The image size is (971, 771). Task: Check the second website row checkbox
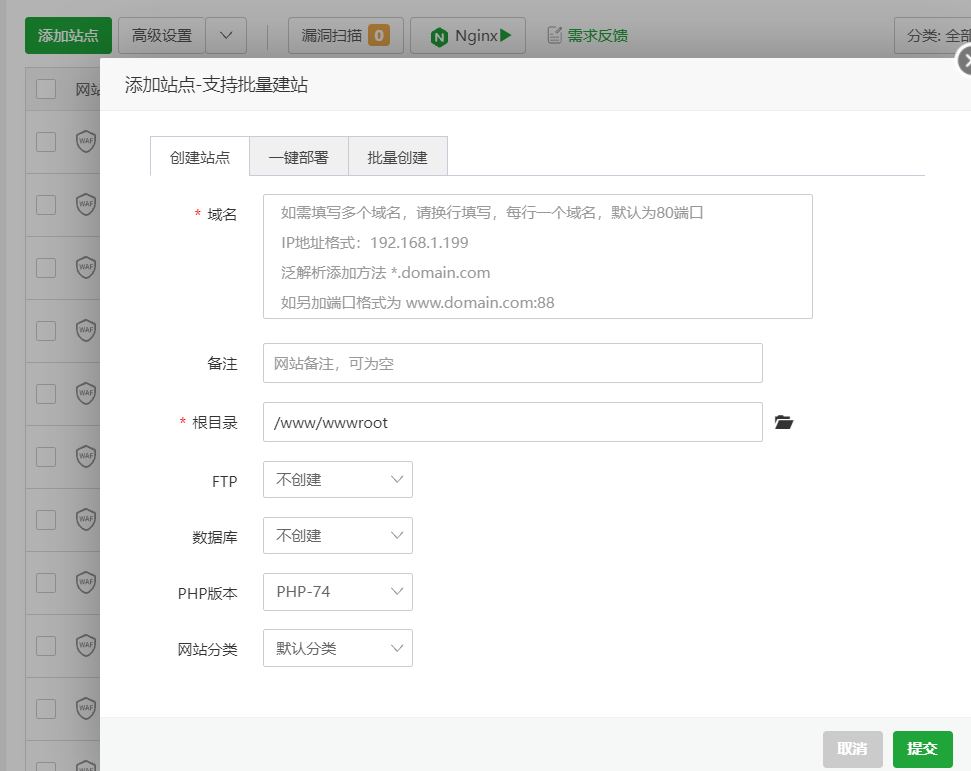tap(46, 204)
